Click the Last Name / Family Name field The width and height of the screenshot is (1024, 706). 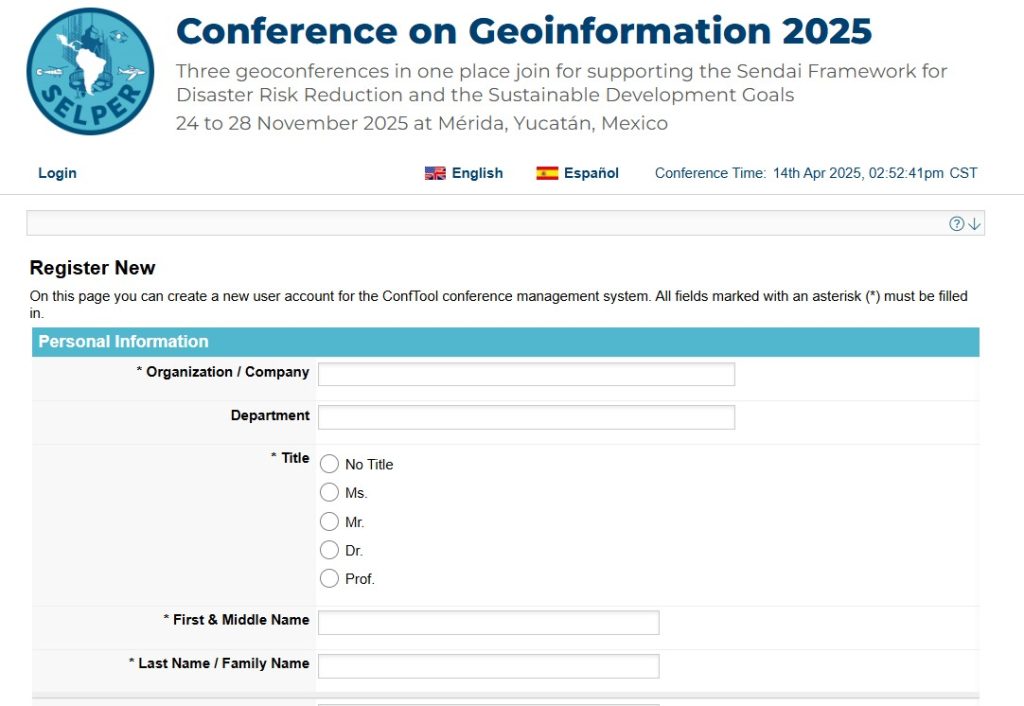pos(488,666)
